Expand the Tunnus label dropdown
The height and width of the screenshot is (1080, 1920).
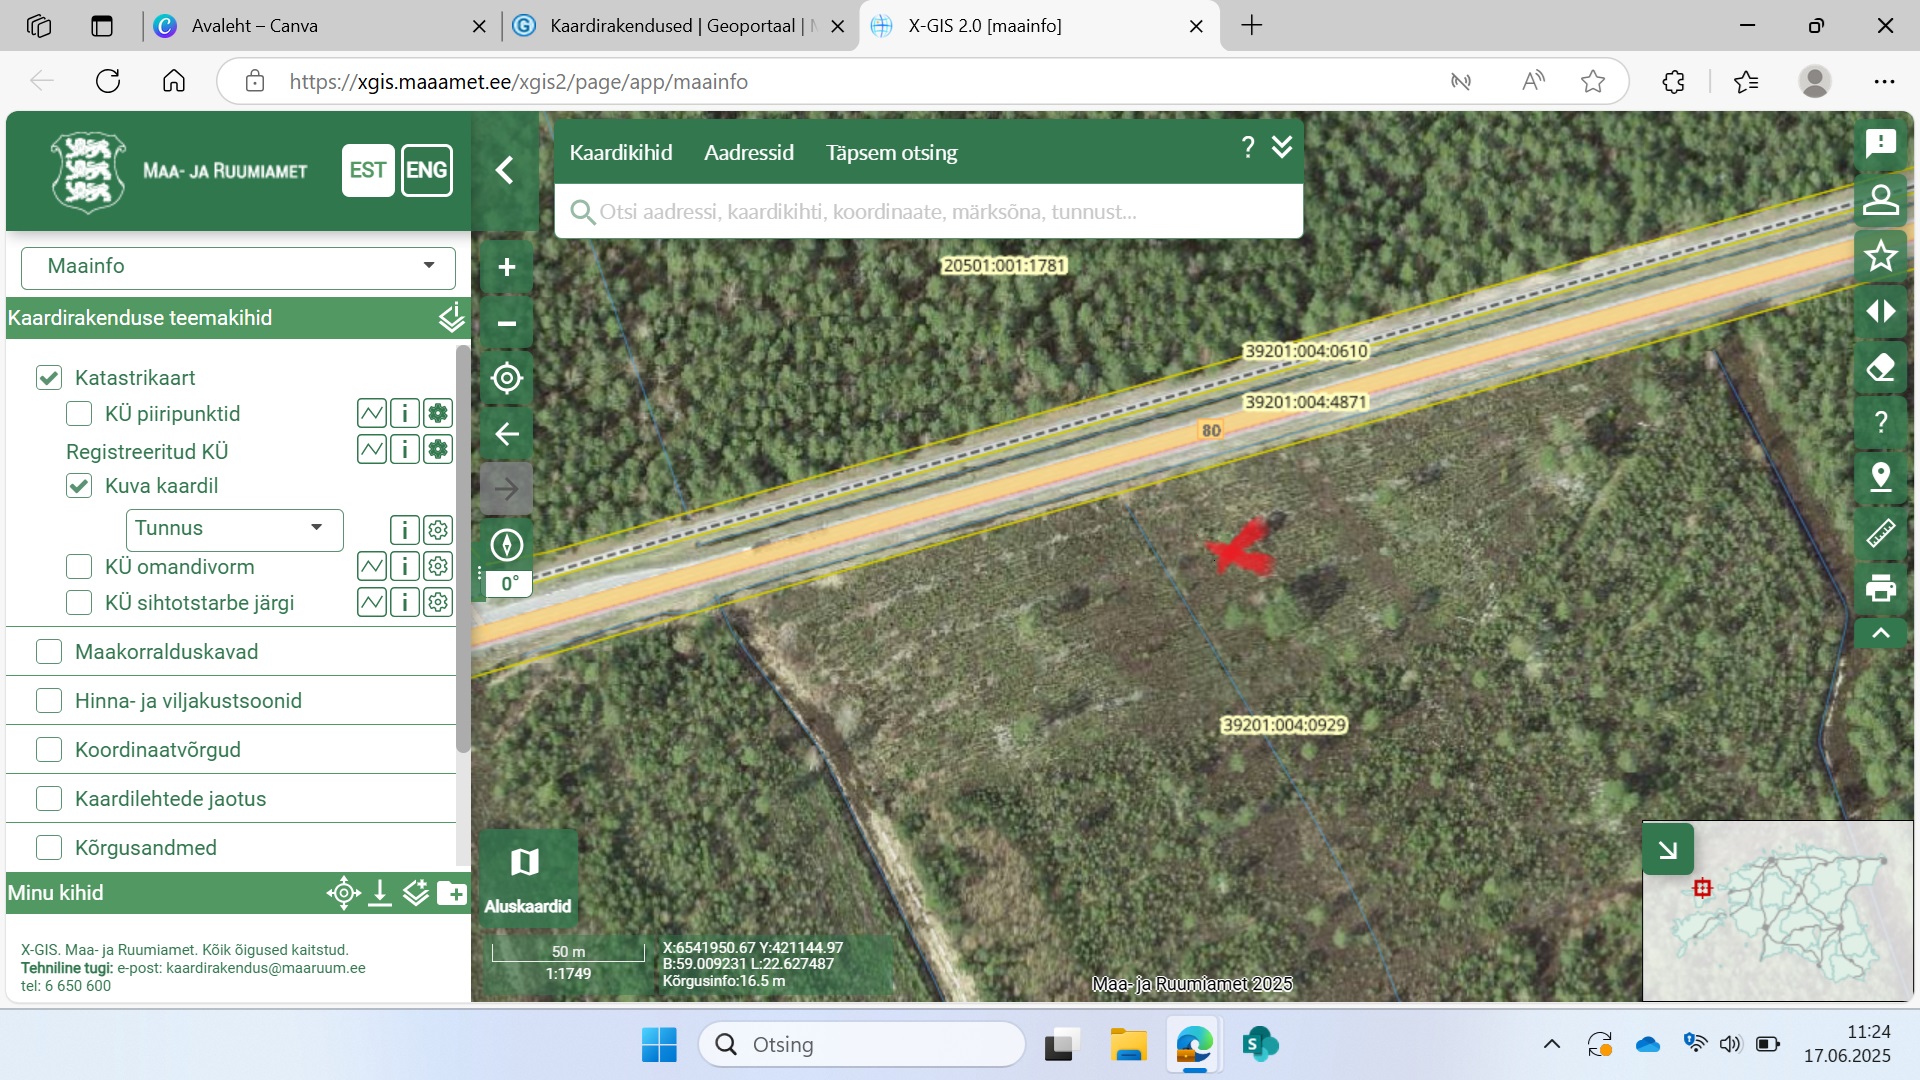click(234, 528)
